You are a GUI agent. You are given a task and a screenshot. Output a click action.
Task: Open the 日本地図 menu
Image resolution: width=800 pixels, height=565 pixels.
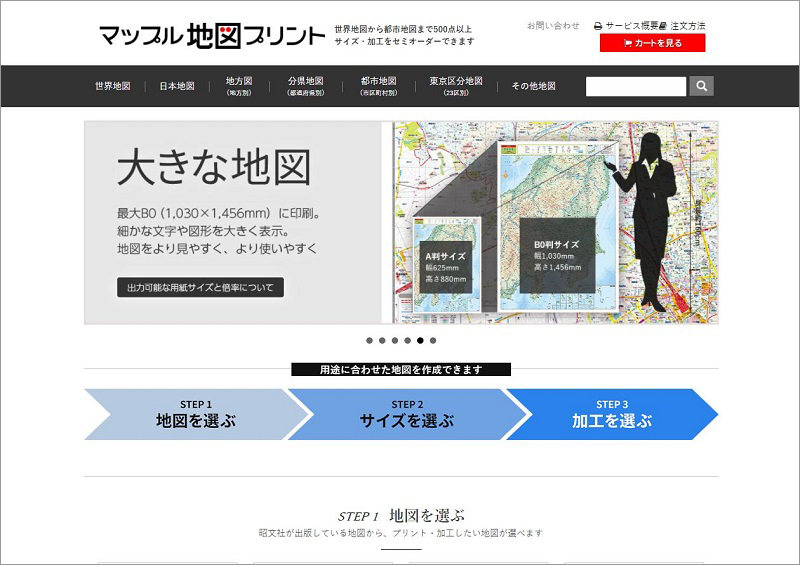pos(177,86)
